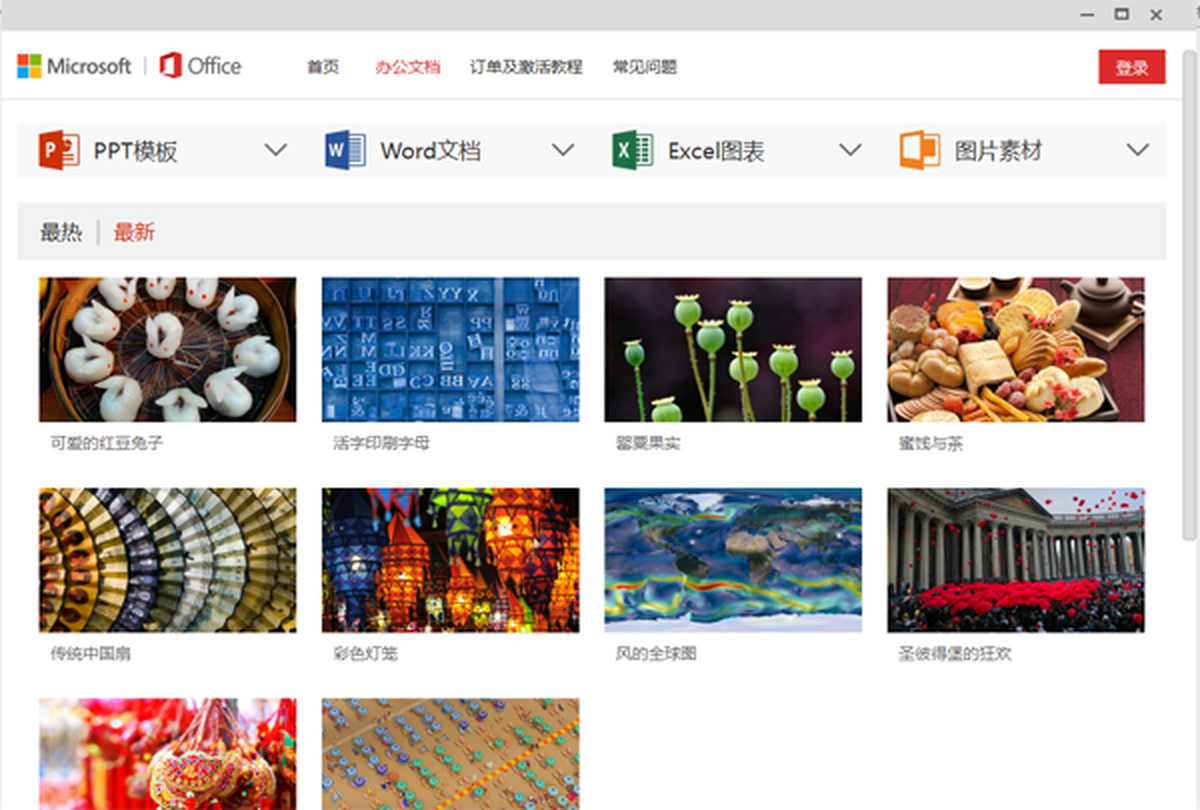Click the orange picture icon beside 图片素材
Viewport: 1200px width, 810px height.
point(919,150)
